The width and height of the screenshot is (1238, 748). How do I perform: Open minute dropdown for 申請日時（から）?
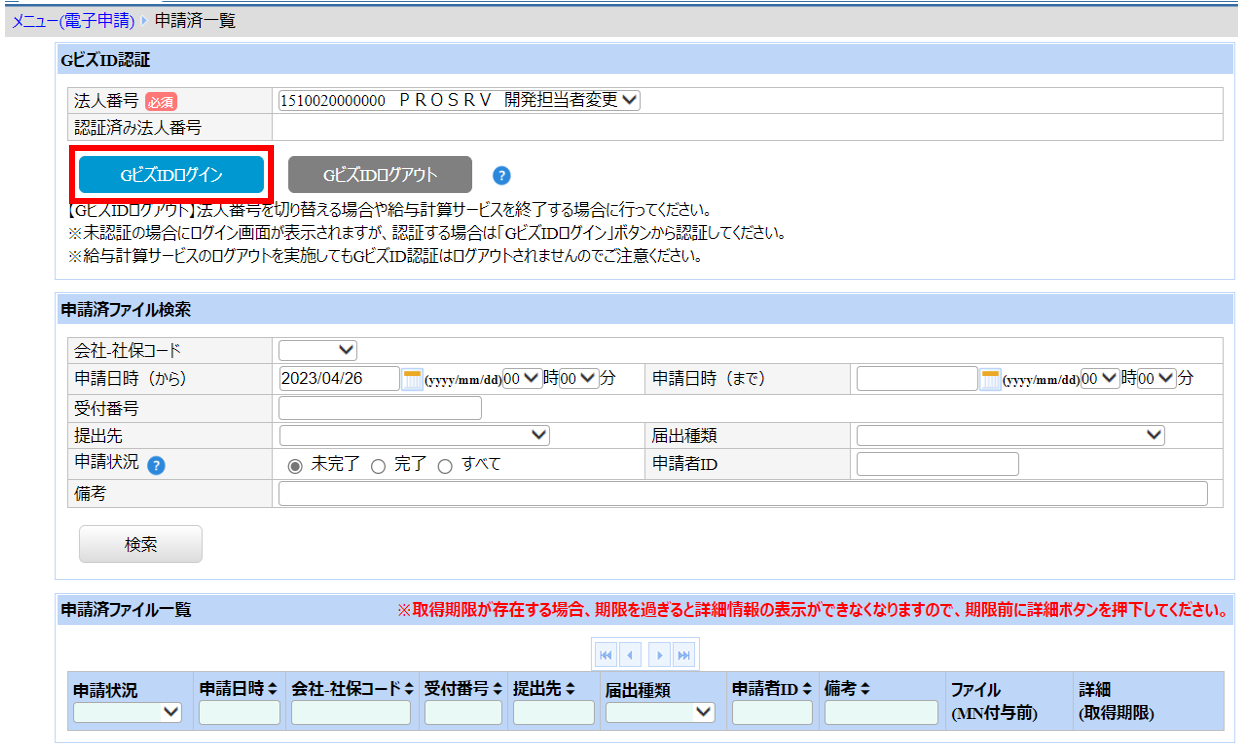click(x=579, y=379)
